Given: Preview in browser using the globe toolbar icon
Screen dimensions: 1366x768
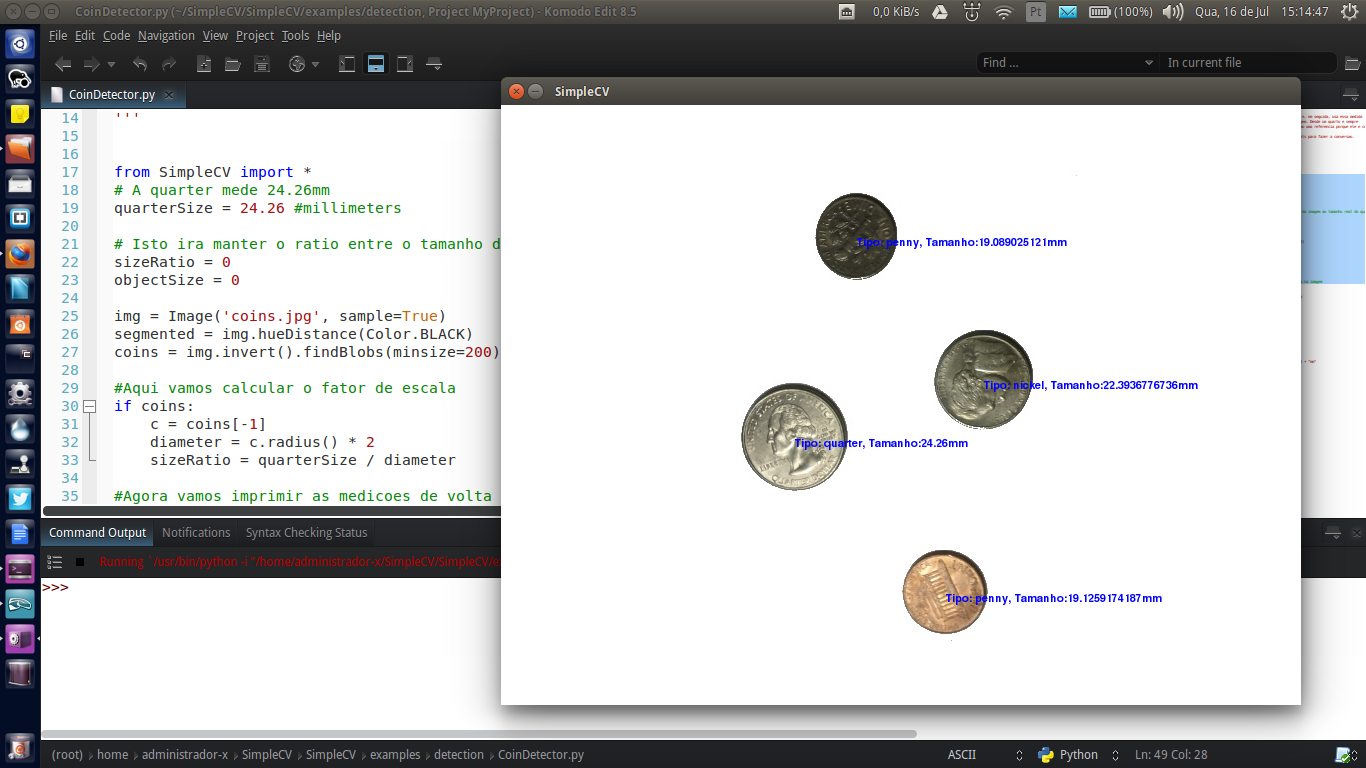Looking at the screenshot, I should click(x=297, y=63).
